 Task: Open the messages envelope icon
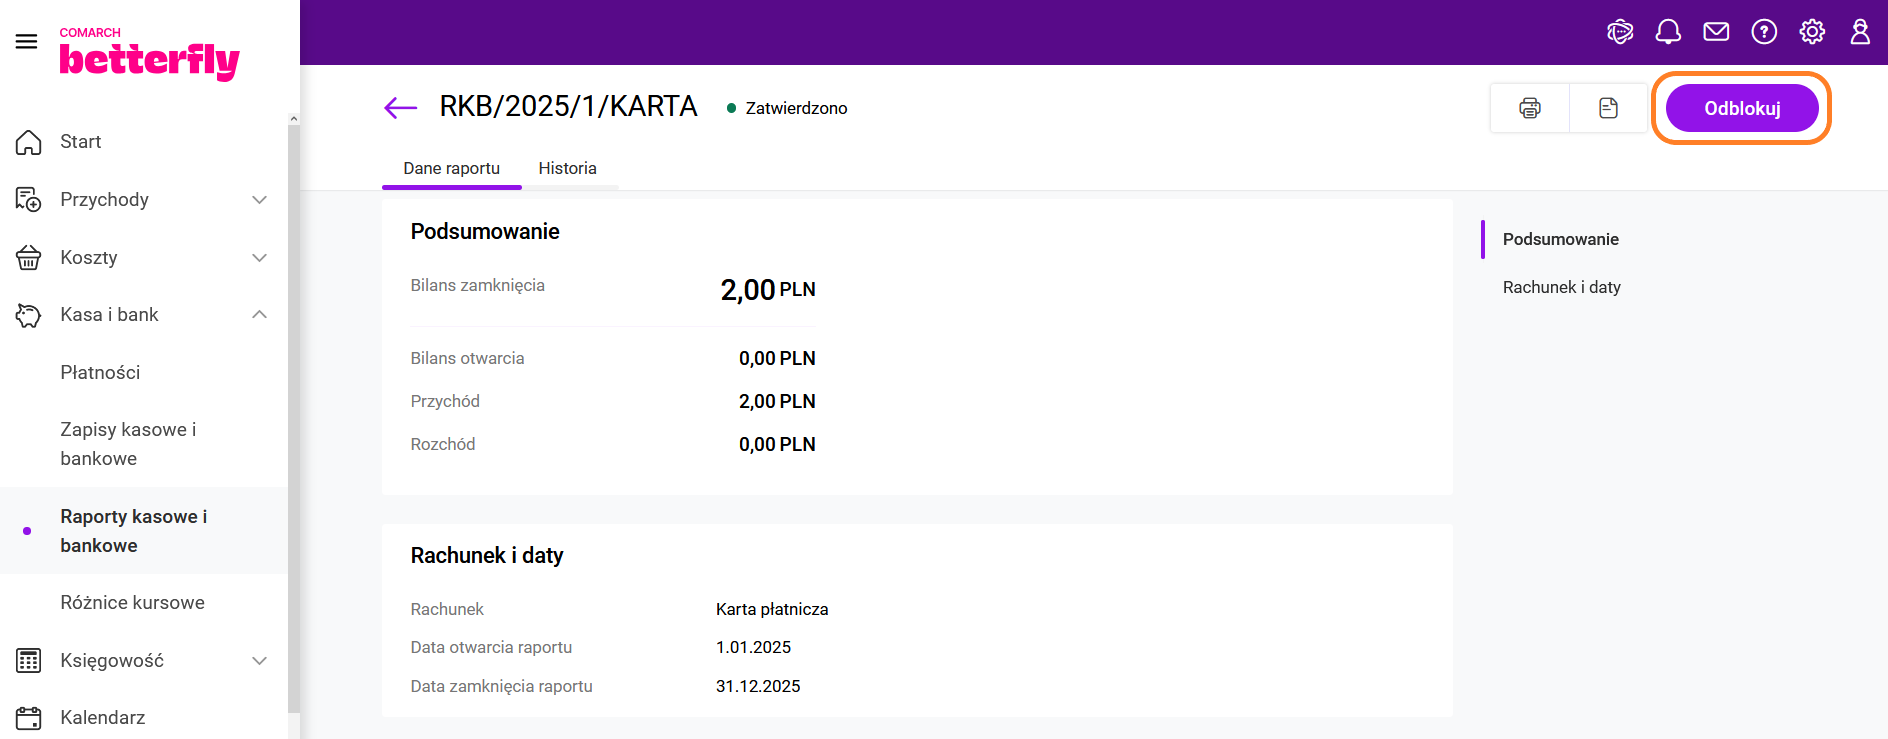point(1716,32)
